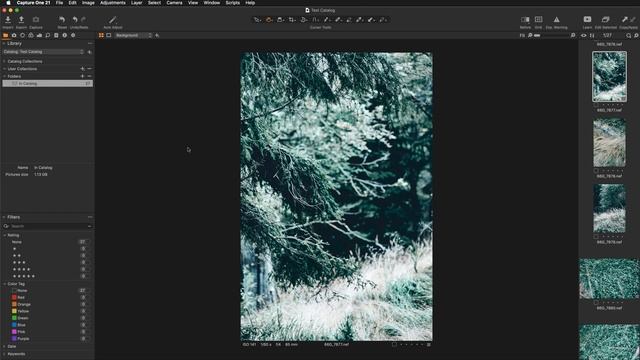
Task: Click the Export toolbar icon
Action: tap(21, 20)
